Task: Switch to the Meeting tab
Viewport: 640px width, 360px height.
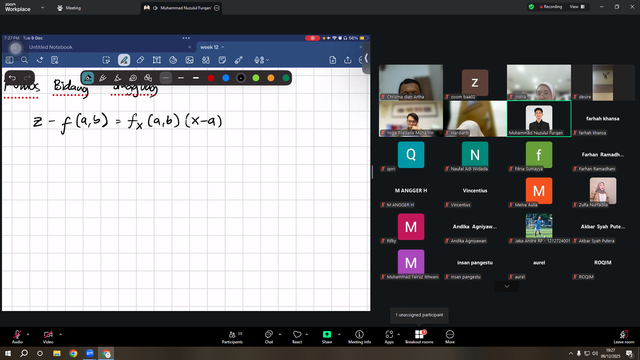Action: (x=69, y=8)
